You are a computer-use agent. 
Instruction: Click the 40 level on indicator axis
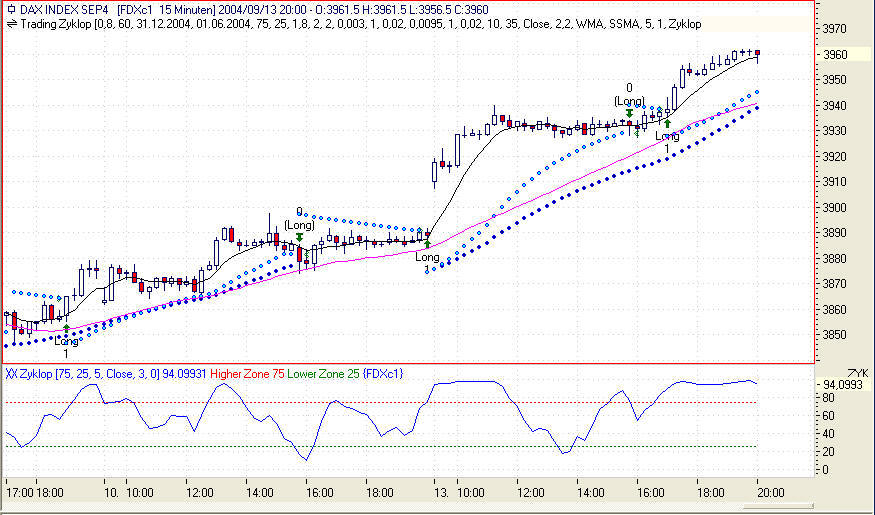pos(829,433)
